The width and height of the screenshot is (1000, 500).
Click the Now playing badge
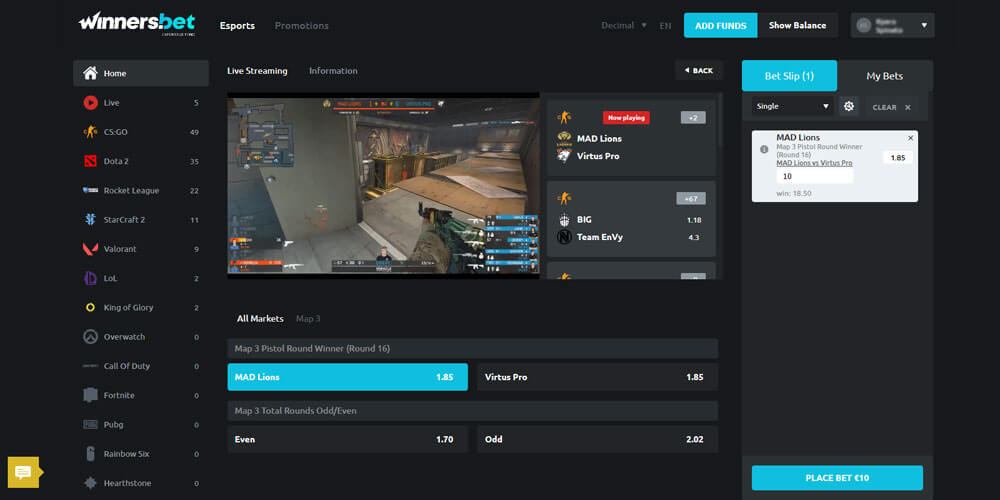tap(626, 117)
